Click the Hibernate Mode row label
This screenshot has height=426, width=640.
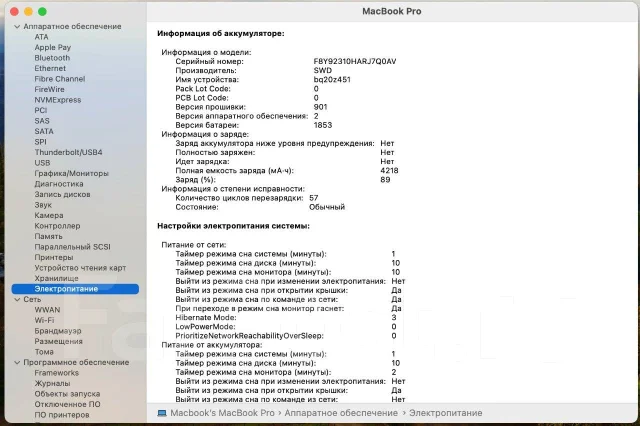[x=206, y=317]
